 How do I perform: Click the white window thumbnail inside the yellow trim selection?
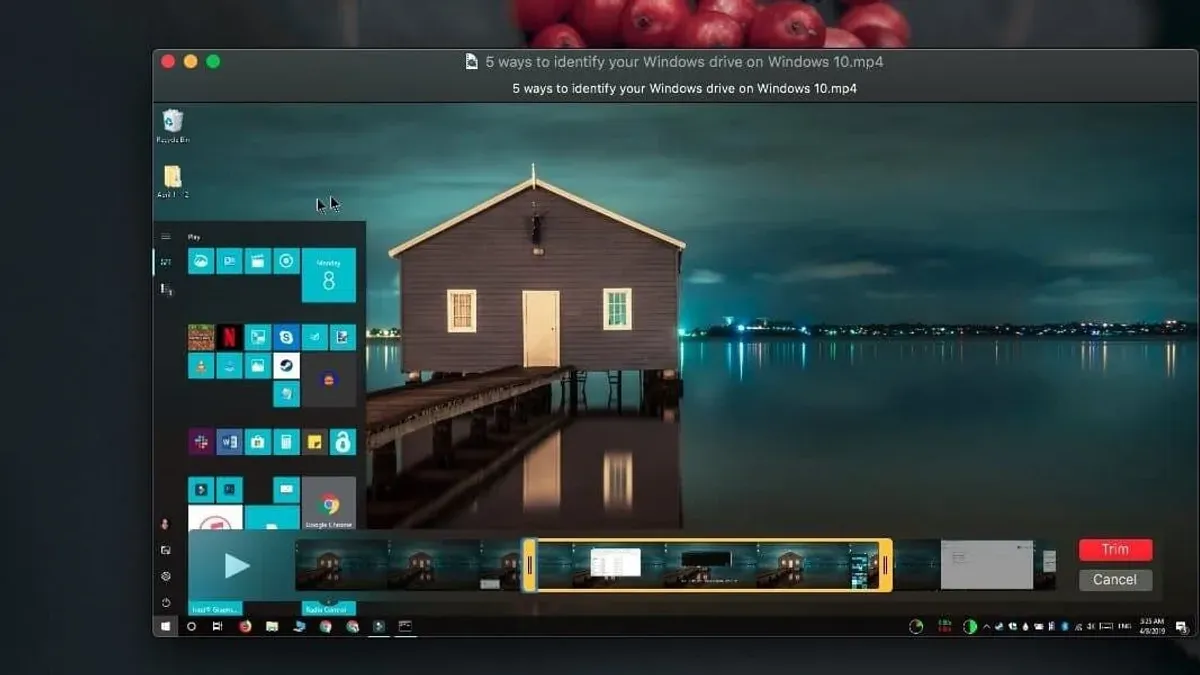pyautogui.click(x=615, y=562)
